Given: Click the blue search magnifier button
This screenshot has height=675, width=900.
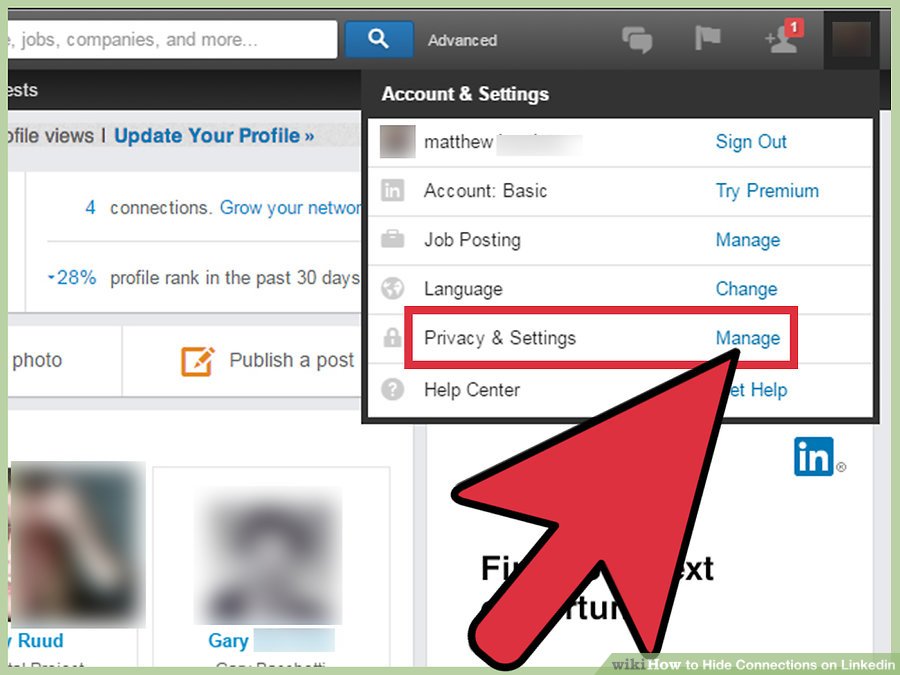Looking at the screenshot, I should 379,39.
